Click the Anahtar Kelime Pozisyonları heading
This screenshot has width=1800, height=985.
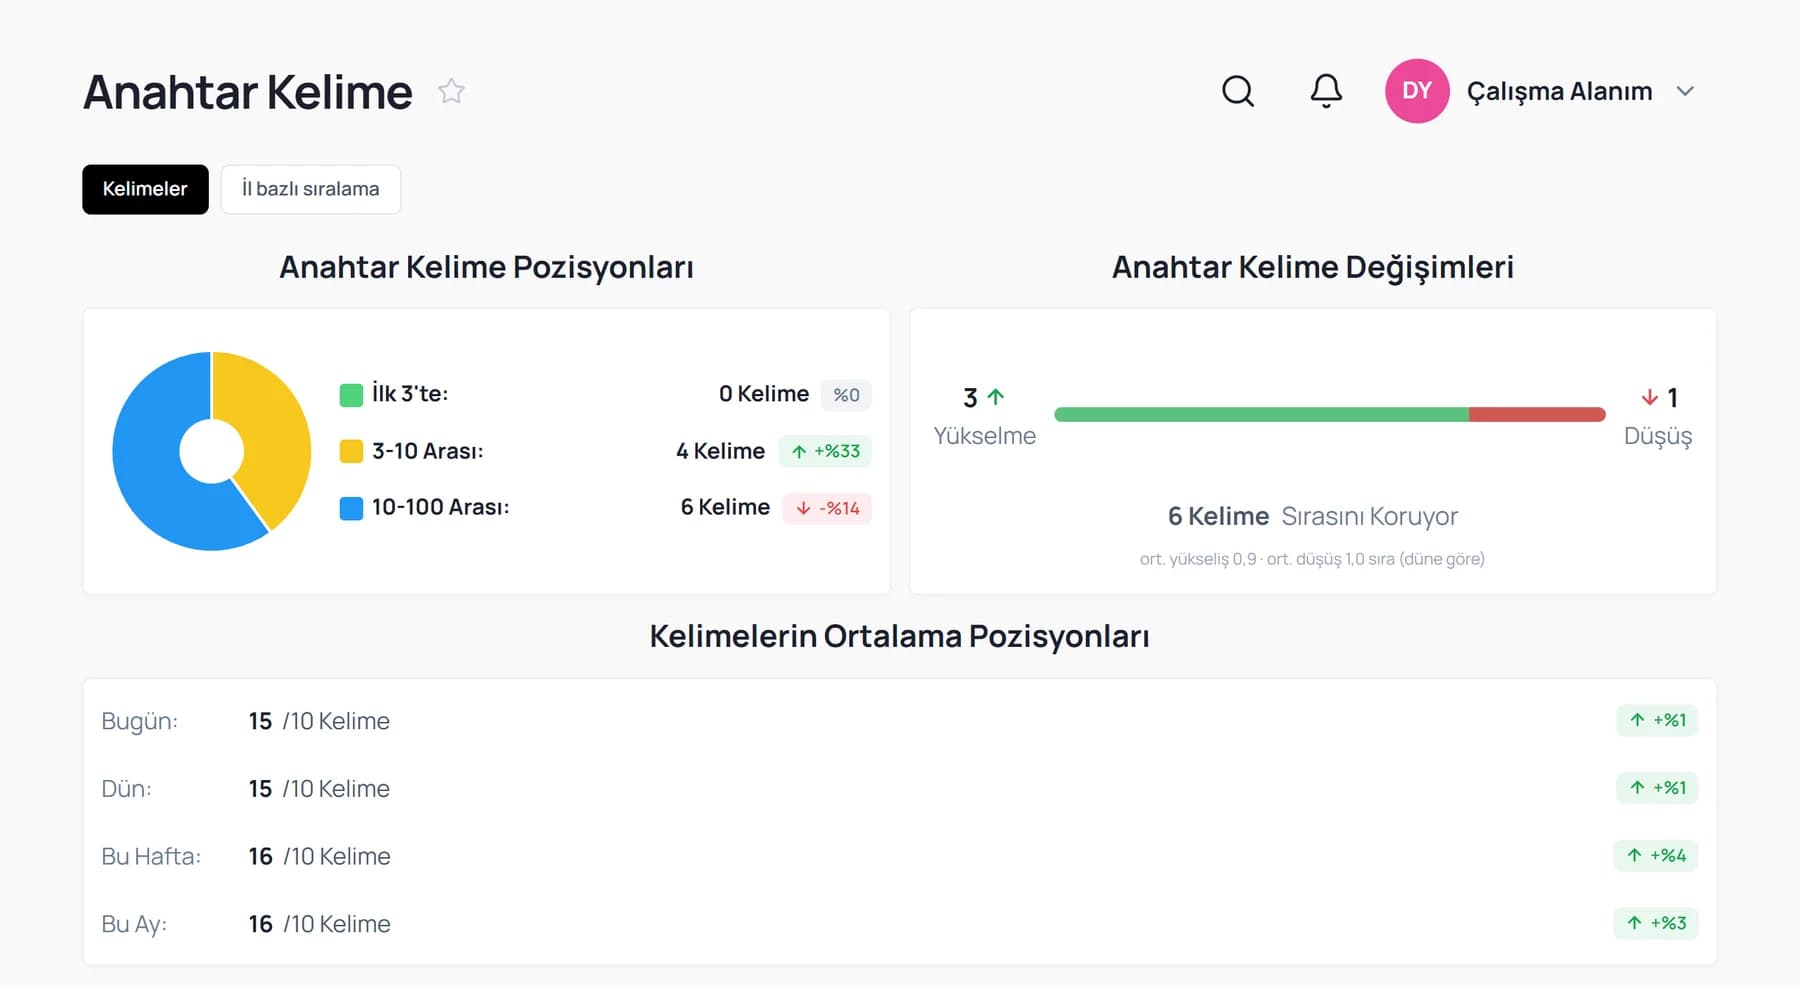(x=486, y=267)
